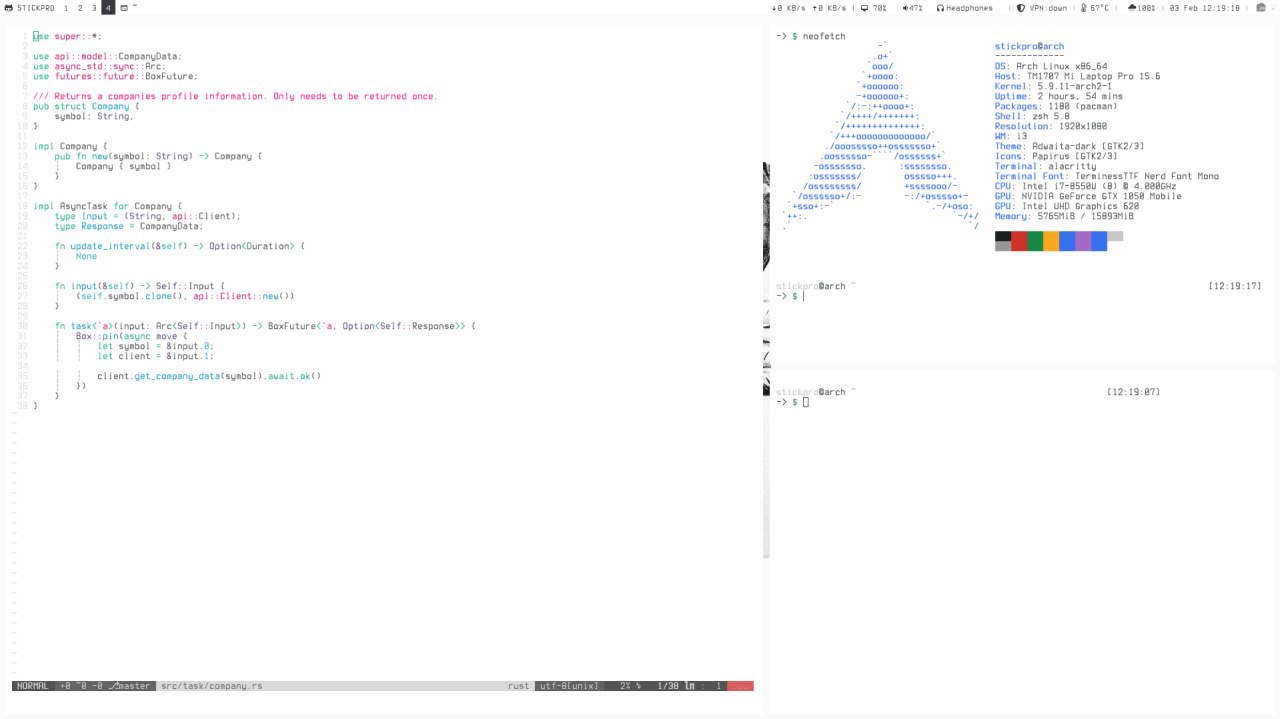The width and height of the screenshot is (1280, 719).
Task: Click the speaker volume 47% icon
Action: (905, 8)
